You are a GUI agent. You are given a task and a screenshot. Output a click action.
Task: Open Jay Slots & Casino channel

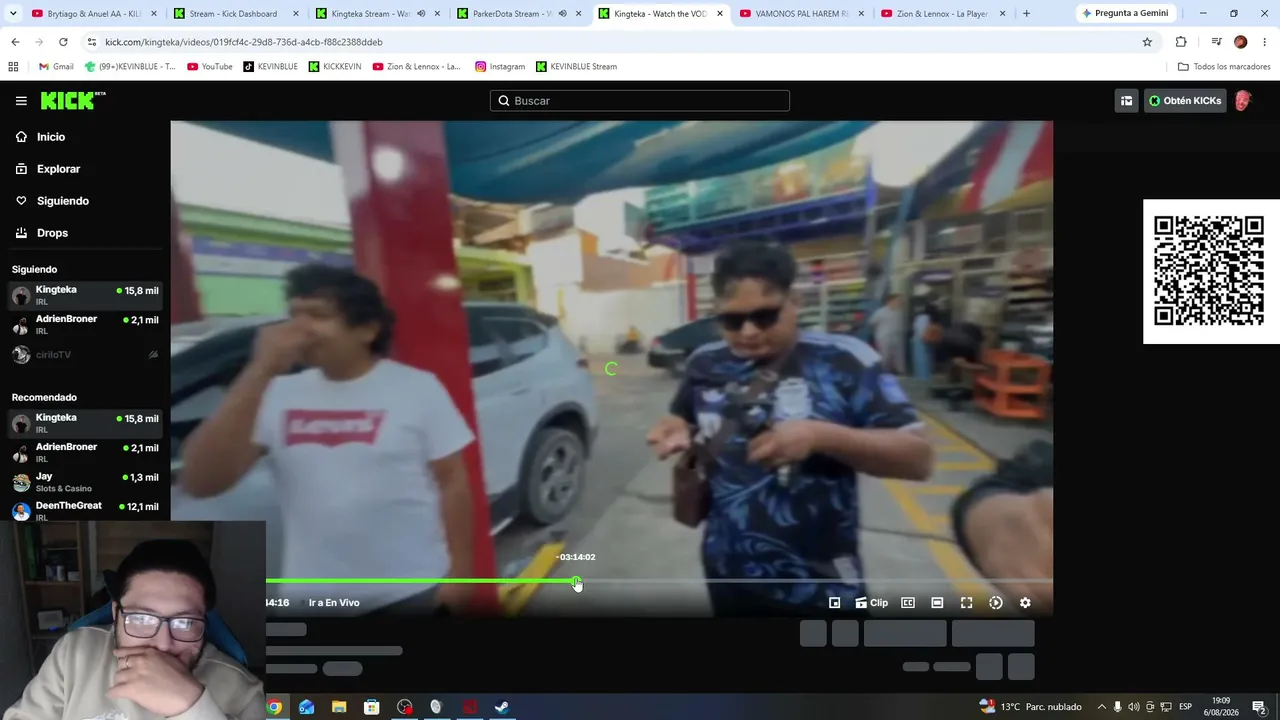point(85,482)
